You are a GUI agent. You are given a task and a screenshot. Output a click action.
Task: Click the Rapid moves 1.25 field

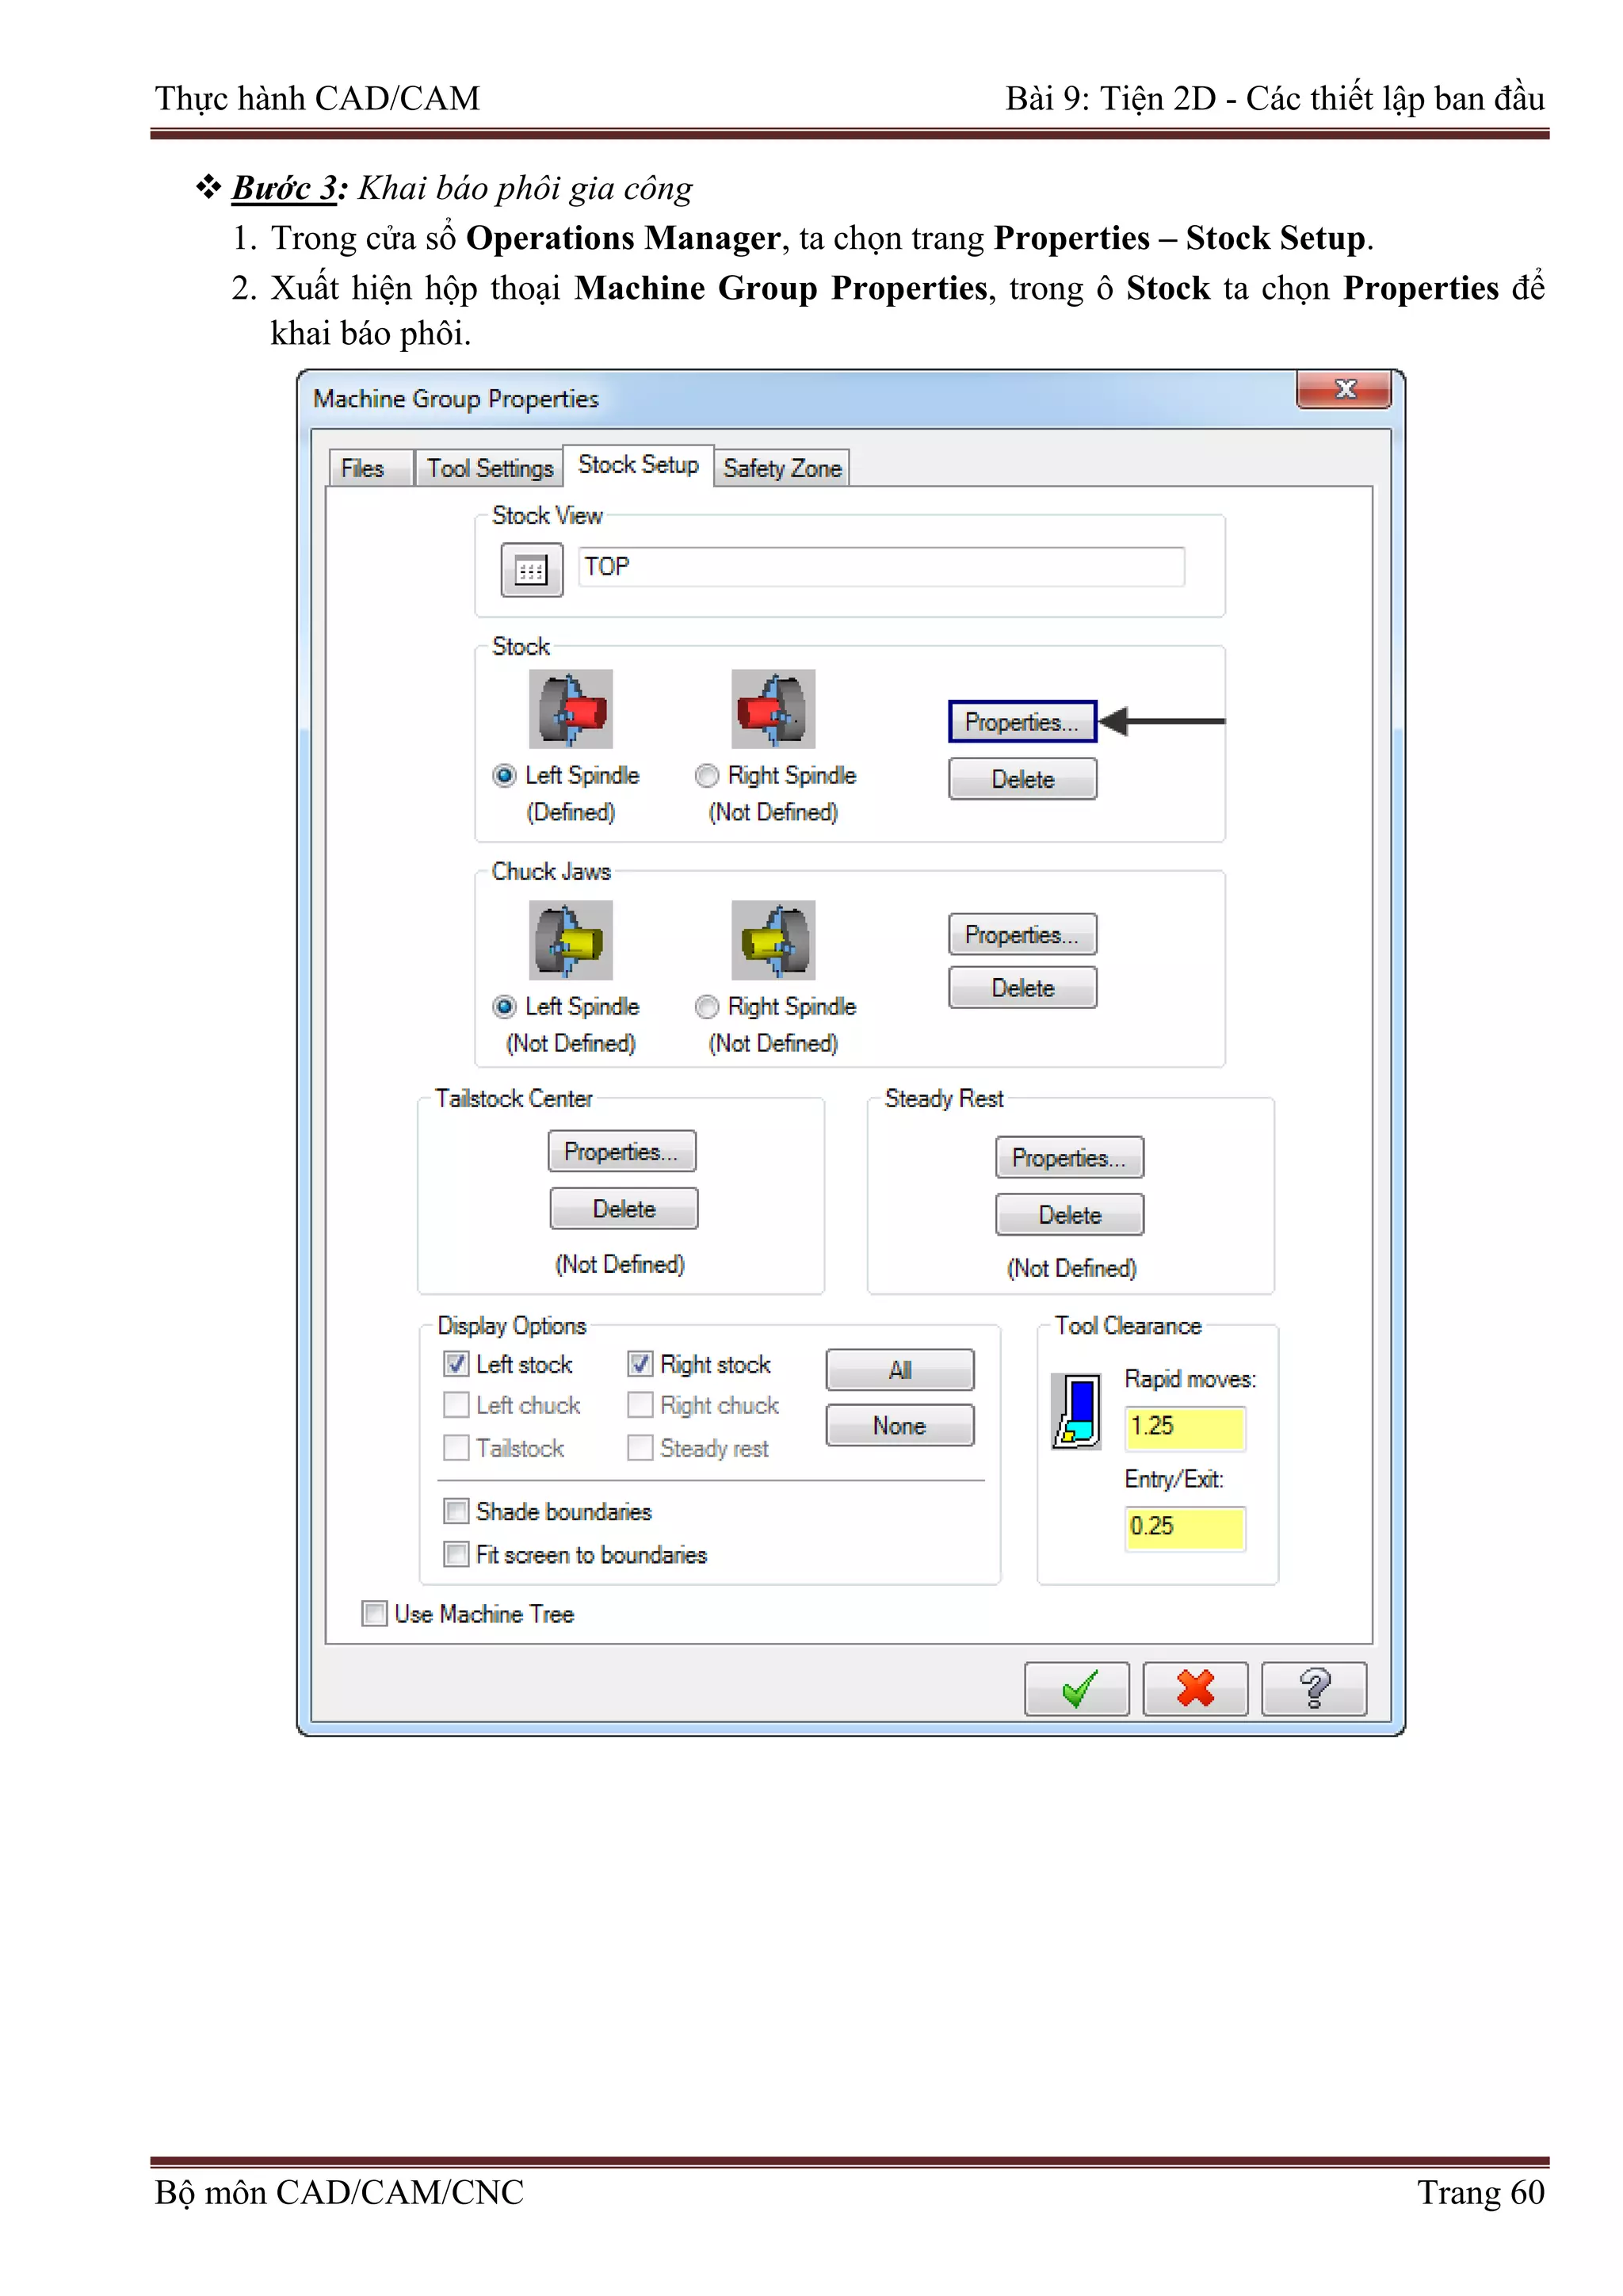pyautogui.click(x=1185, y=1427)
